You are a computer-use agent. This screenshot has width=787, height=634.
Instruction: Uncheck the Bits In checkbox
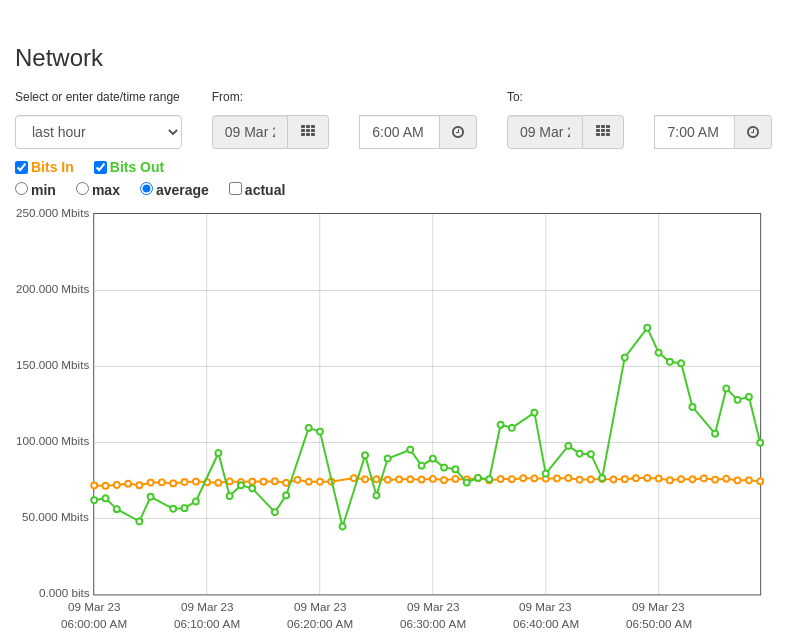(x=22, y=167)
